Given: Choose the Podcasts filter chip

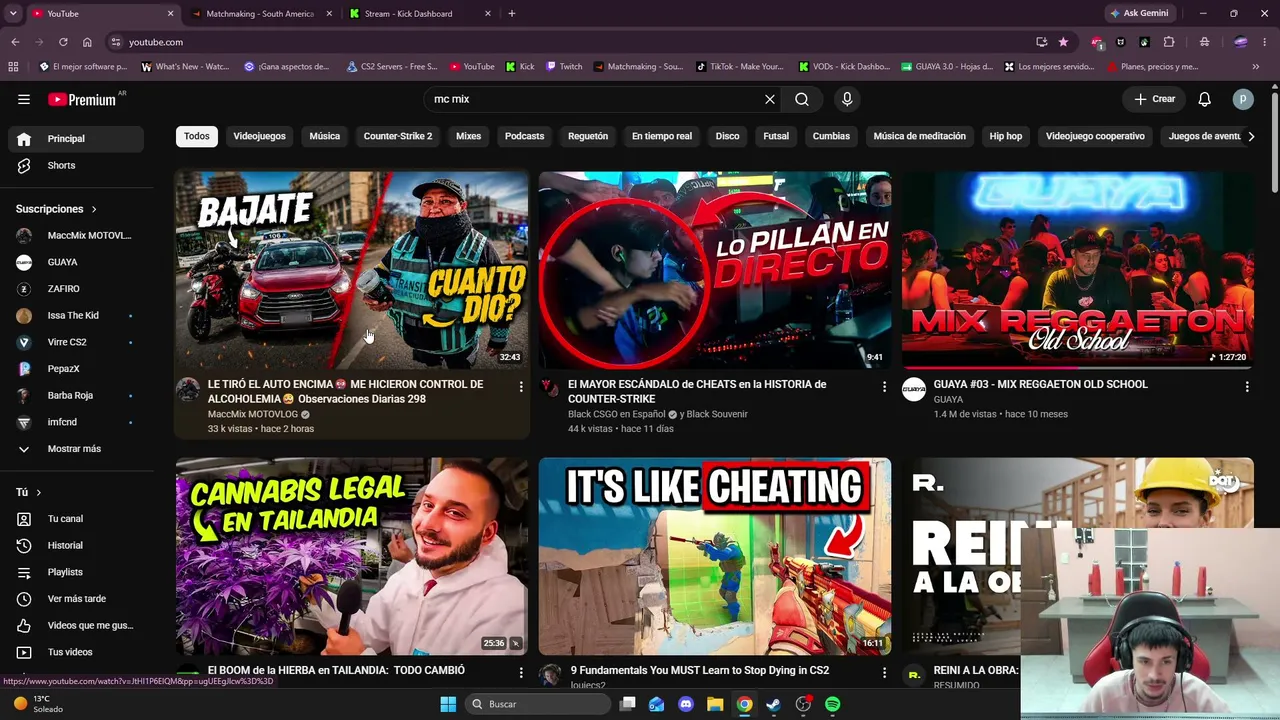Looking at the screenshot, I should tap(524, 136).
